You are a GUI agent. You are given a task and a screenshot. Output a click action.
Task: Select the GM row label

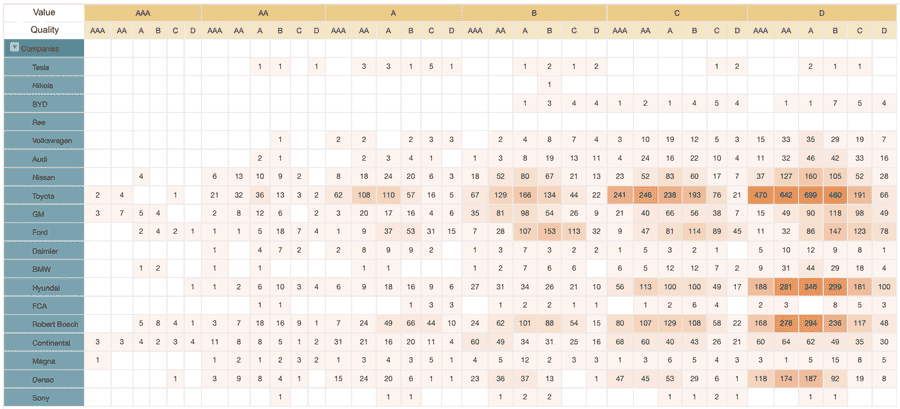click(44, 213)
